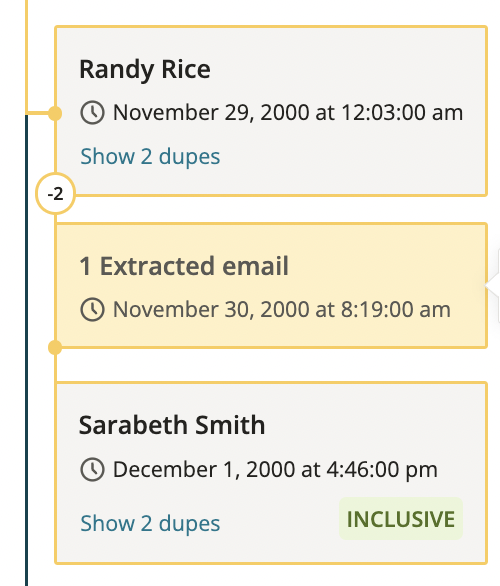Click the arrow pointer right of Extracted email card
This screenshot has width=500, height=586.
tap(492, 285)
